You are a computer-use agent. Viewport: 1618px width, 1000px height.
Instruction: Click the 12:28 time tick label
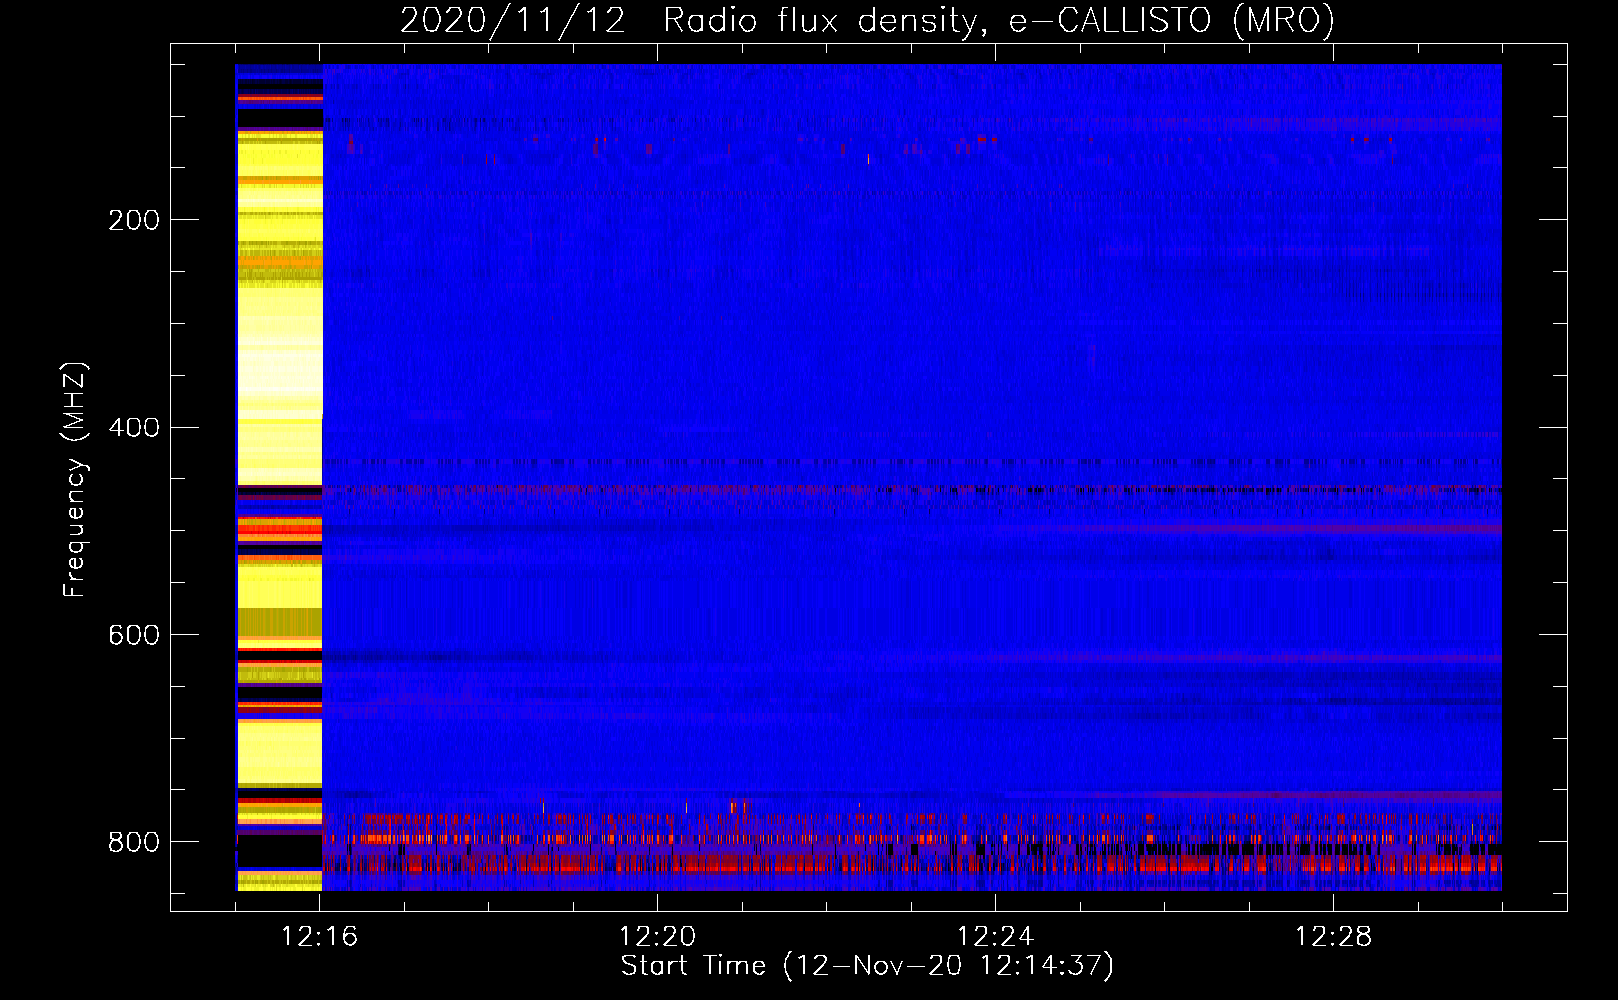pos(1334,937)
